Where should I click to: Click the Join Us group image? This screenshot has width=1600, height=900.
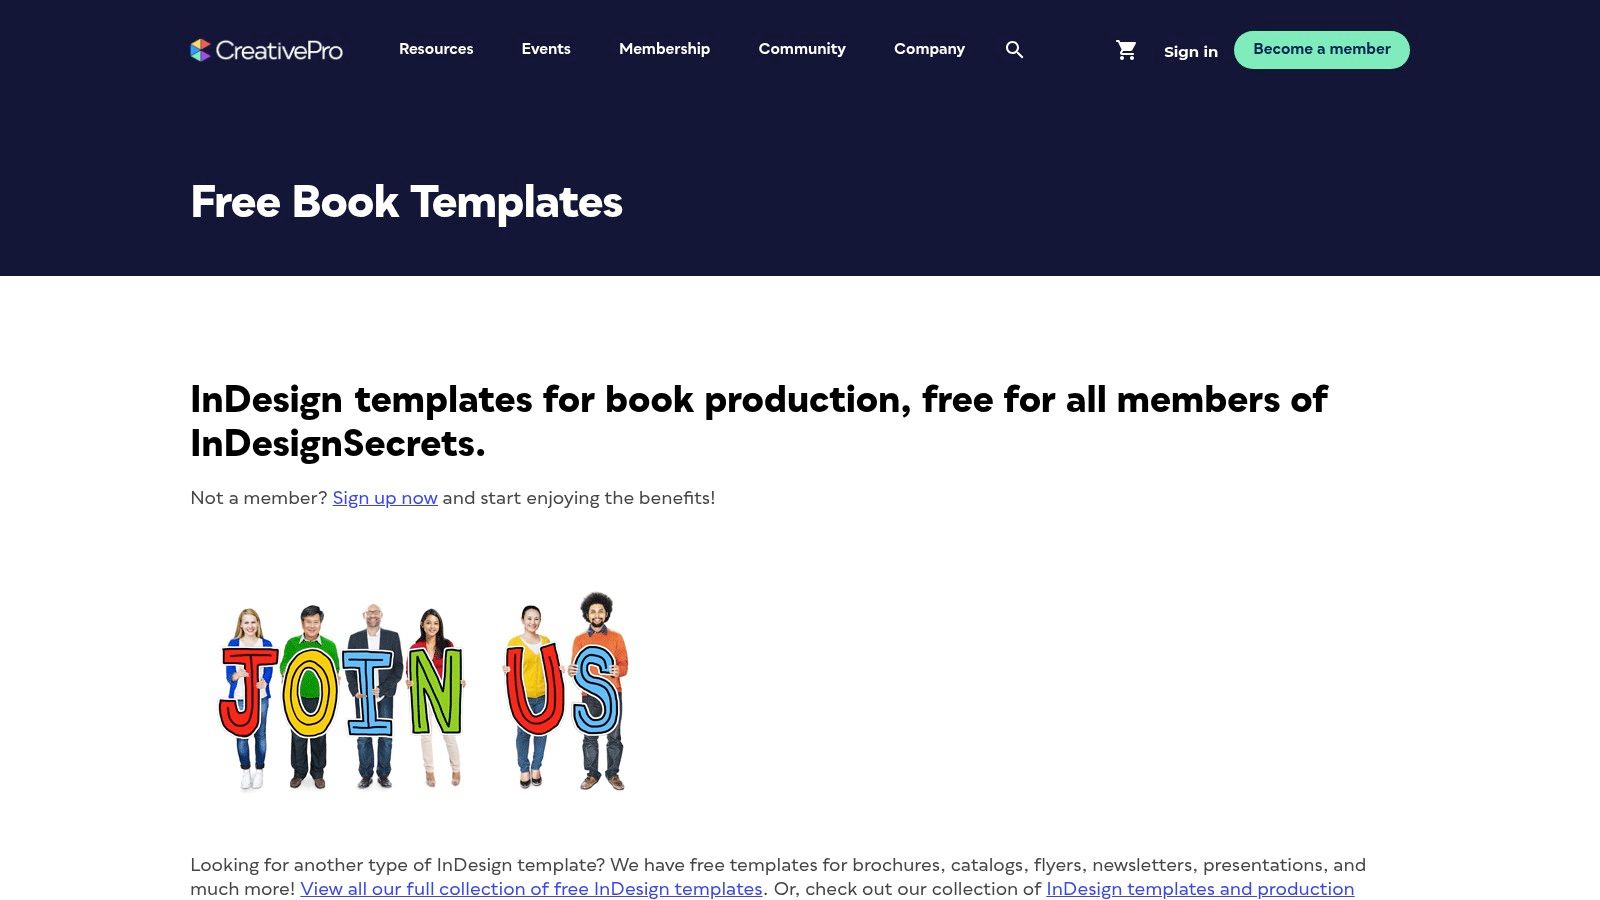tap(423, 692)
